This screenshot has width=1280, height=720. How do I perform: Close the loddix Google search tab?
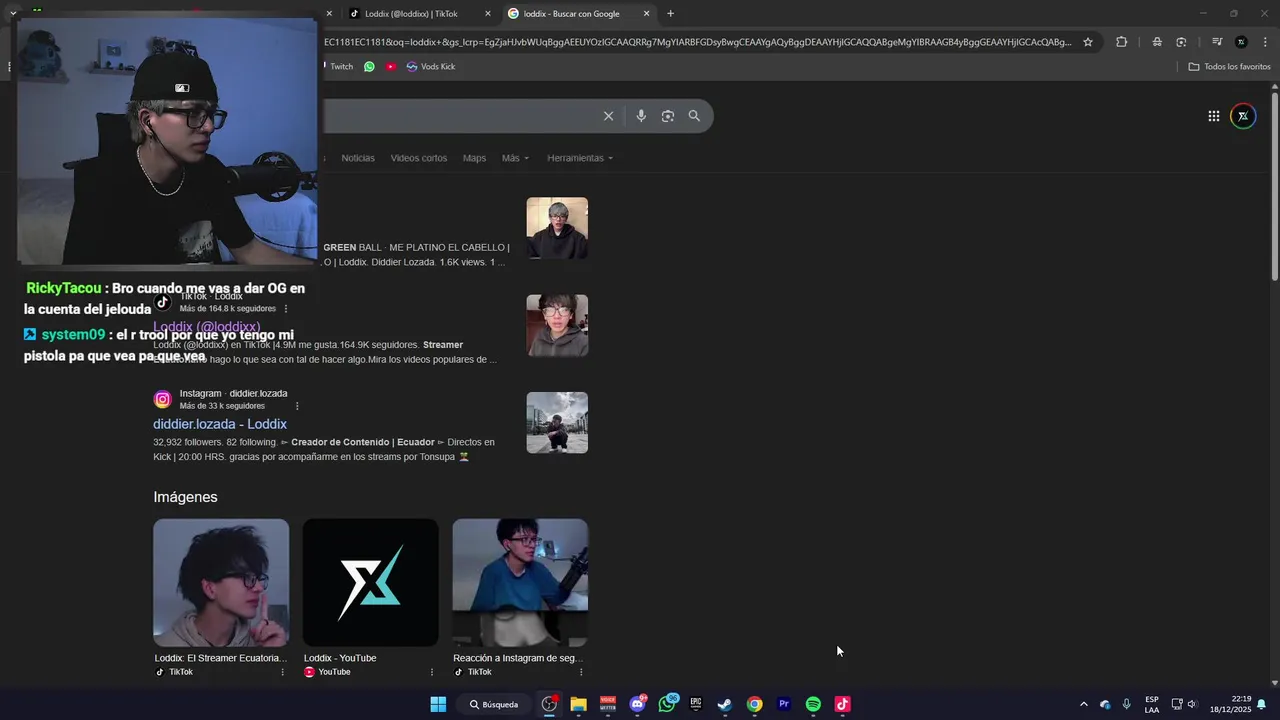click(646, 14)
